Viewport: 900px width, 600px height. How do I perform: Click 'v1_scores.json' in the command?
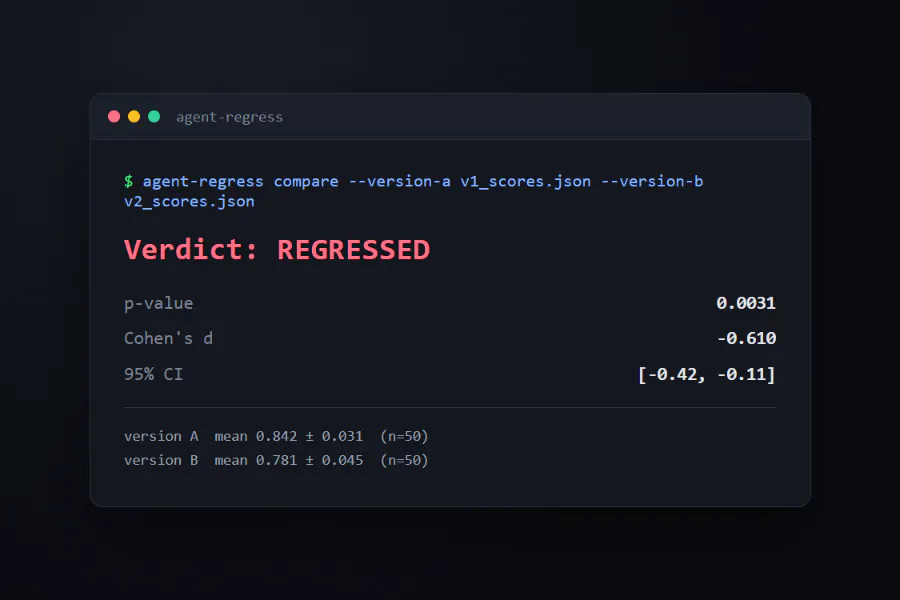(x=525, y=181)
